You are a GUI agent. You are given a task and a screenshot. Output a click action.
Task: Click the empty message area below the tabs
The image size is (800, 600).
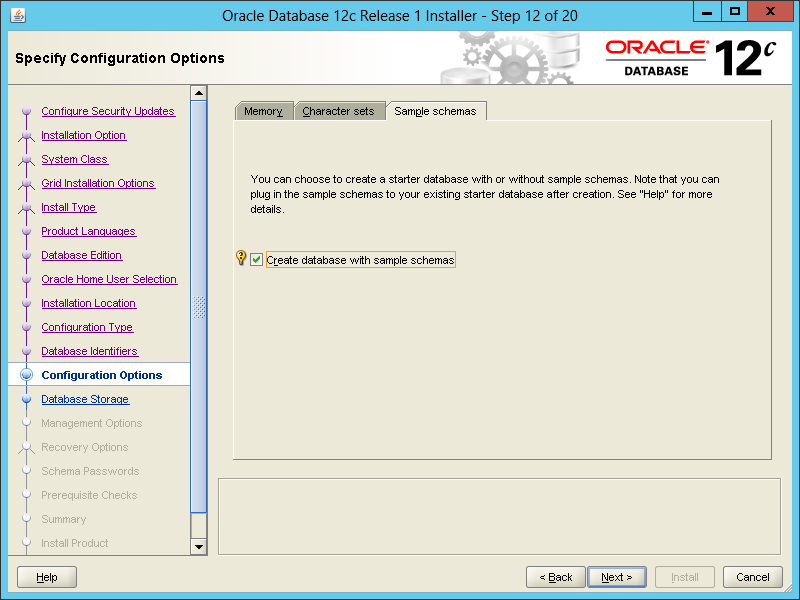(x=499, y=516)
